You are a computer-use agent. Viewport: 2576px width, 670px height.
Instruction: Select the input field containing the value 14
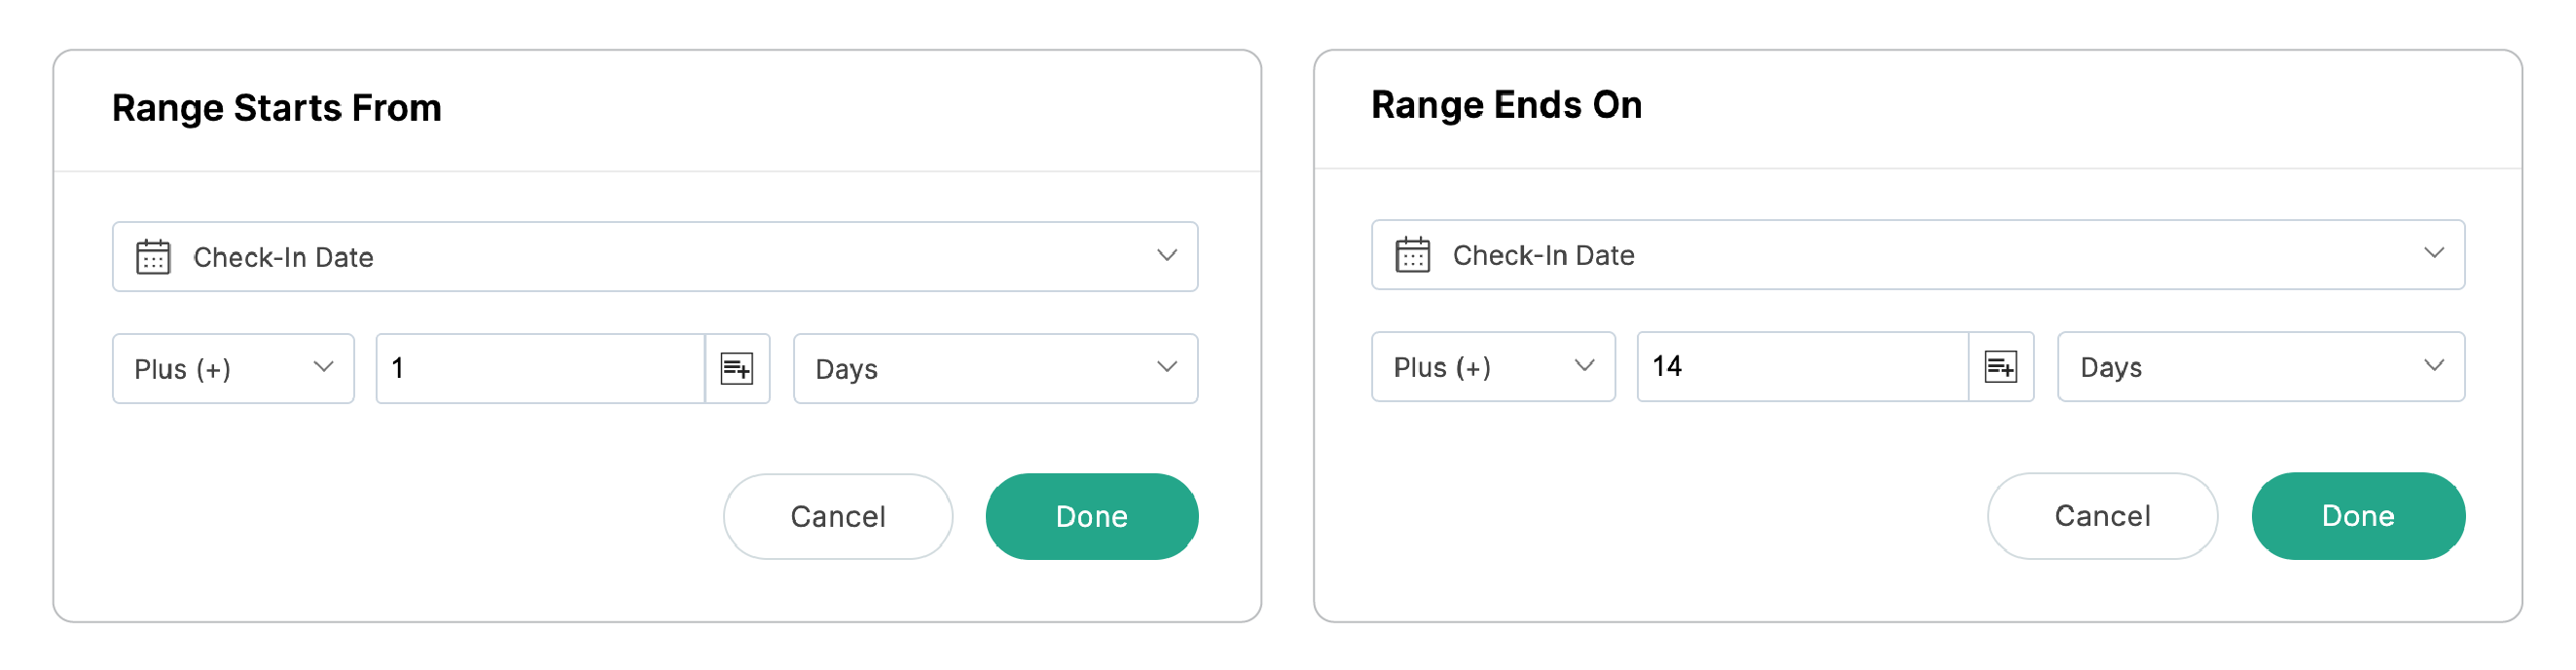[1800, 367]
